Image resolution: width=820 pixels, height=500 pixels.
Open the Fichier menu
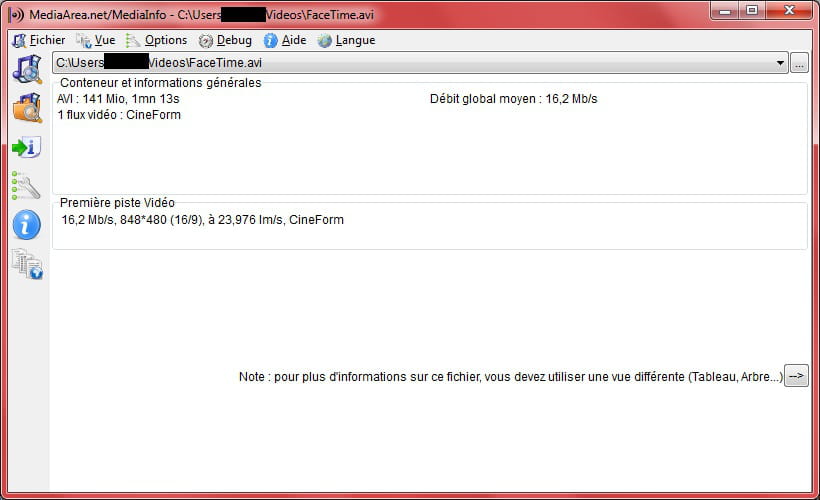[39, 40]
